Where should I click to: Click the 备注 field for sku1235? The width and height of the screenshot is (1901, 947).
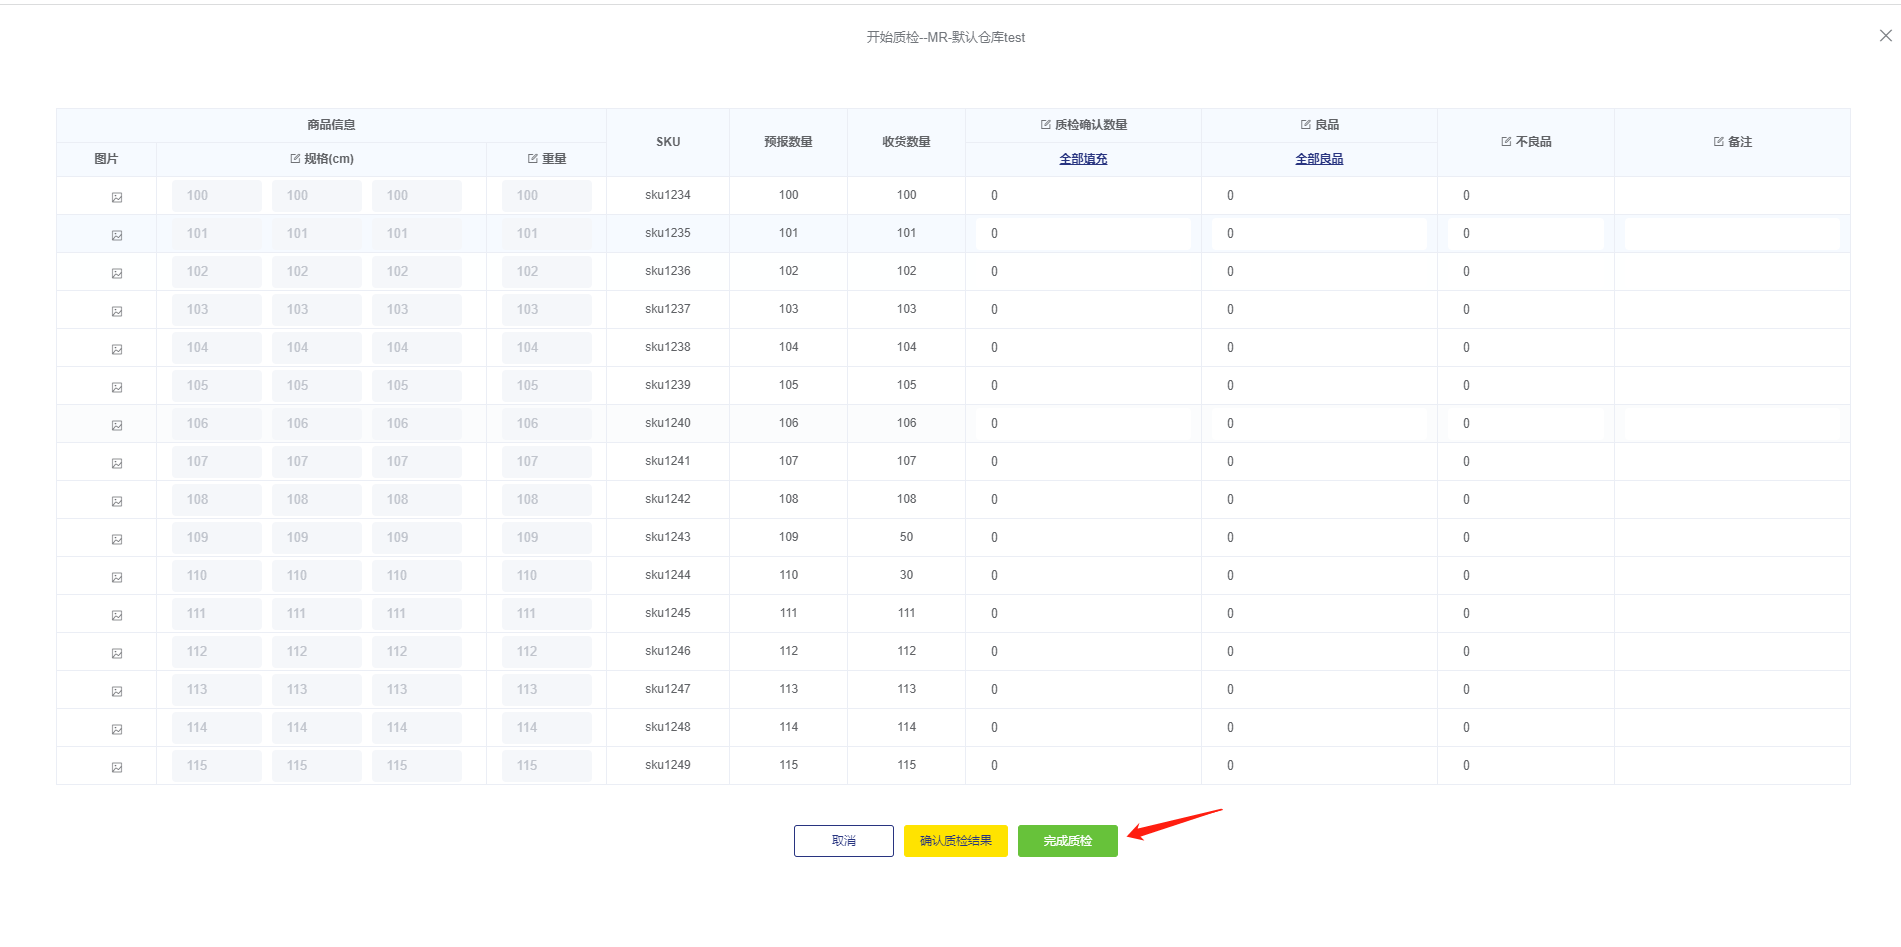coord(1731,234)
